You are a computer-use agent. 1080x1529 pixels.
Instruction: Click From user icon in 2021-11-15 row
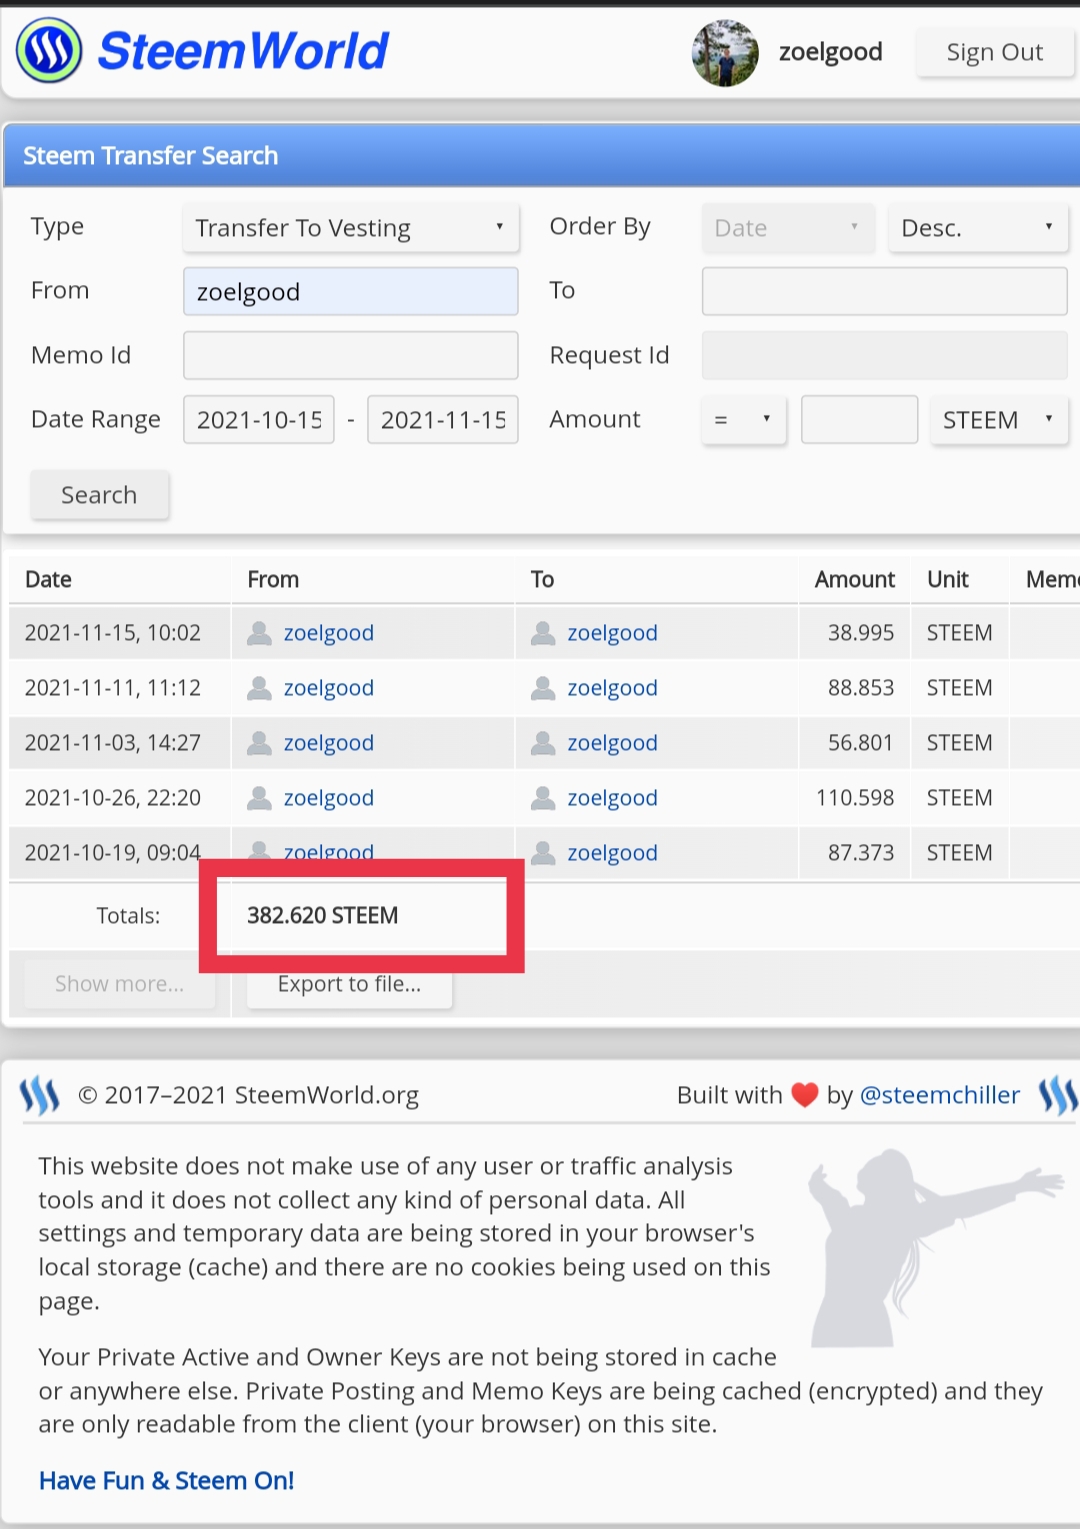259,633
